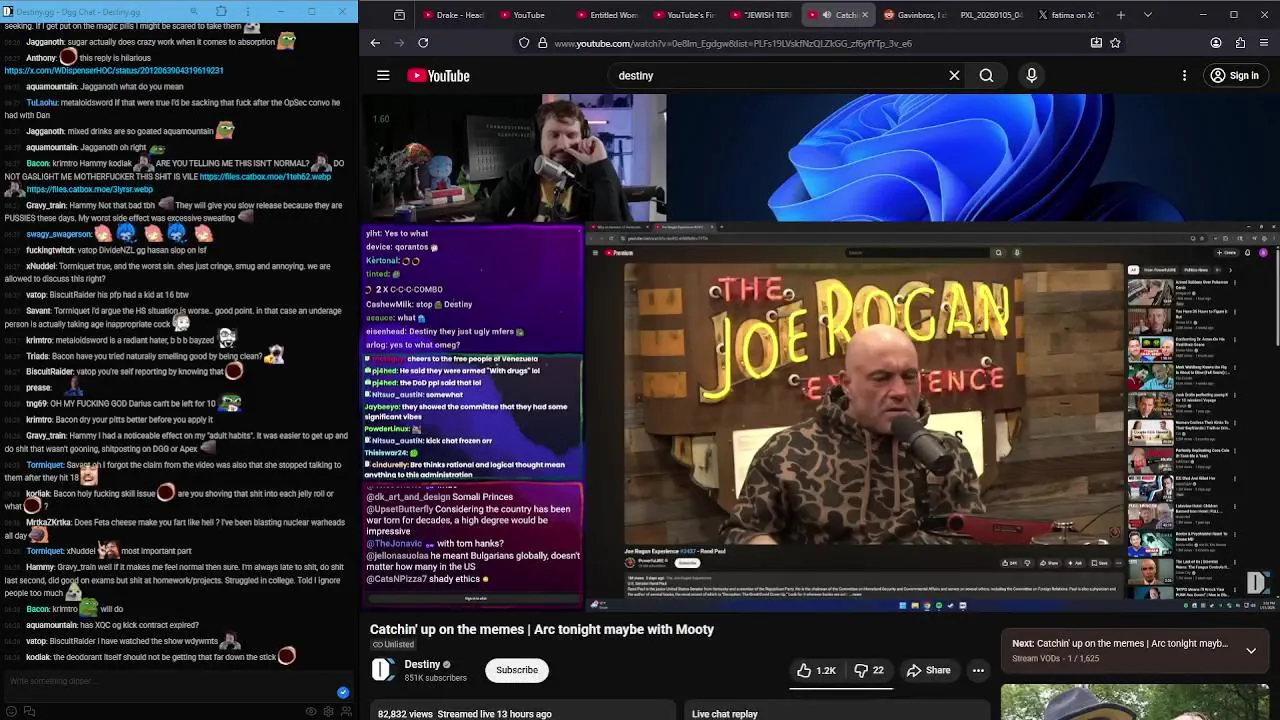Image resolution: width=1280 pixels, height=720 pixels.
Task: Close the active Catchin' tab
Action: pyautogui.click(x=865, y=15)
